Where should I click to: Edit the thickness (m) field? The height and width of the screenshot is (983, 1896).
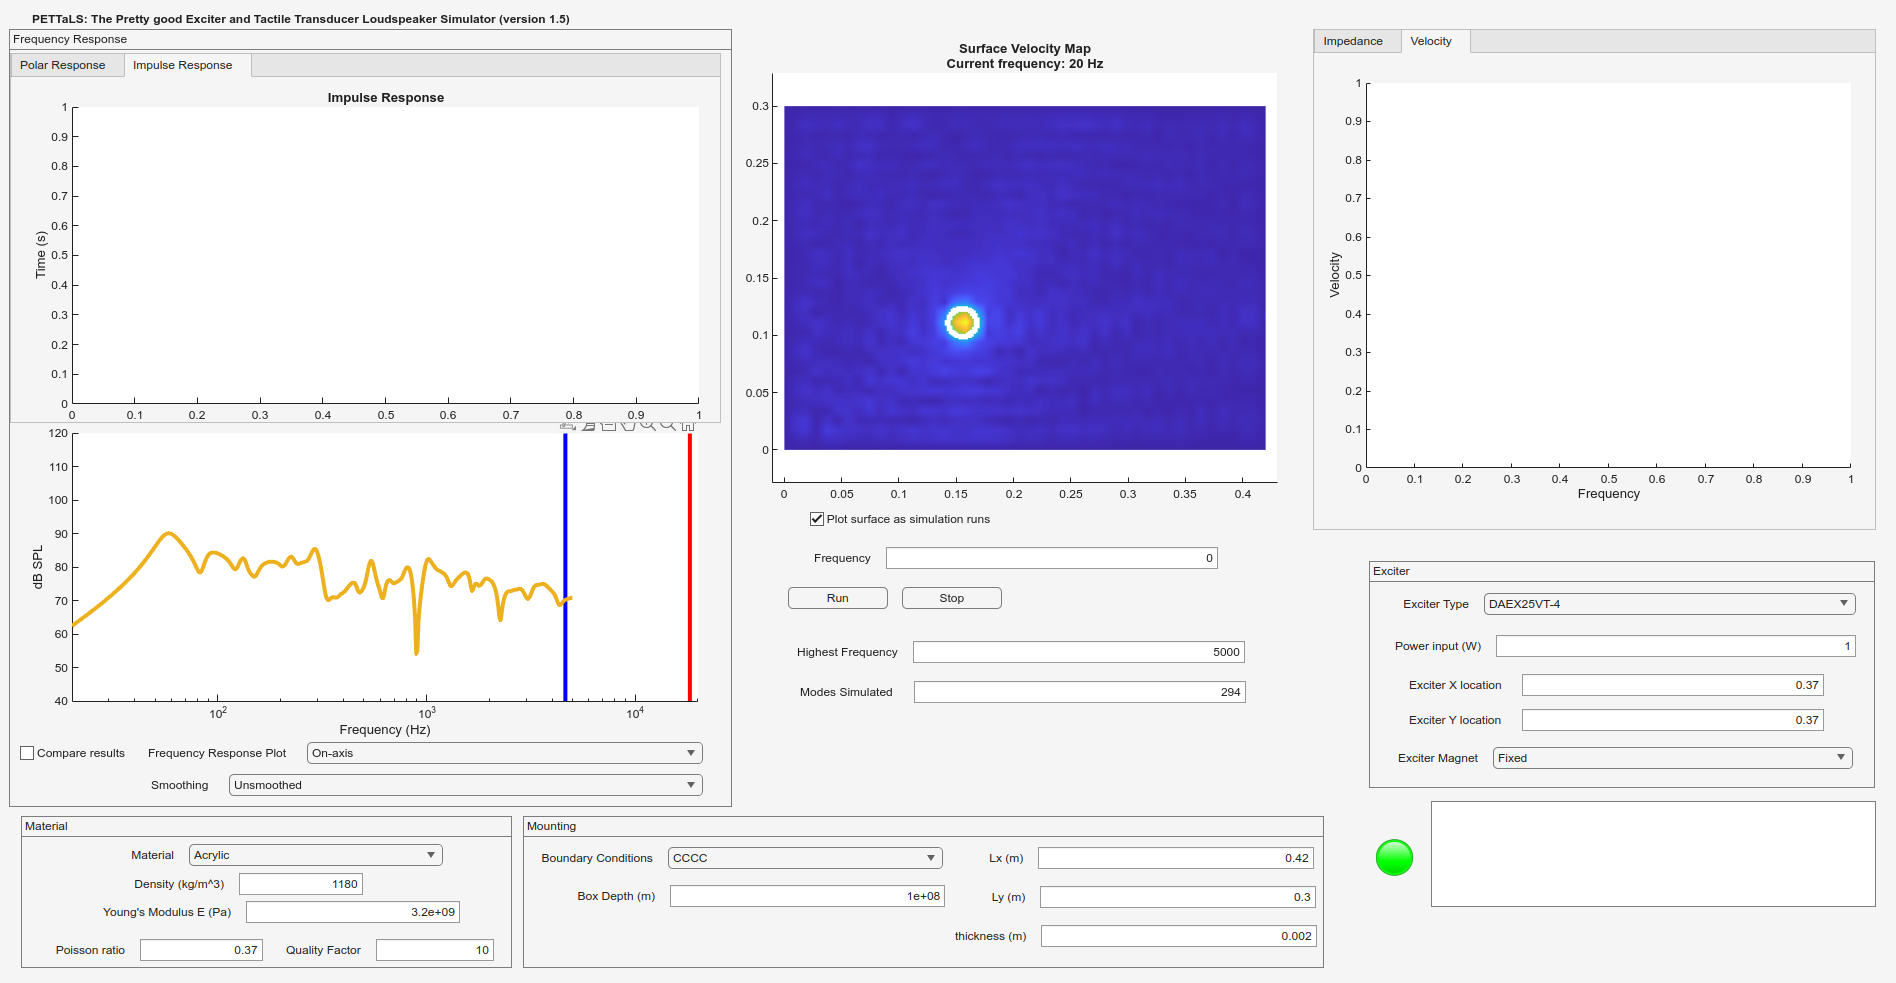point(1179,936)
